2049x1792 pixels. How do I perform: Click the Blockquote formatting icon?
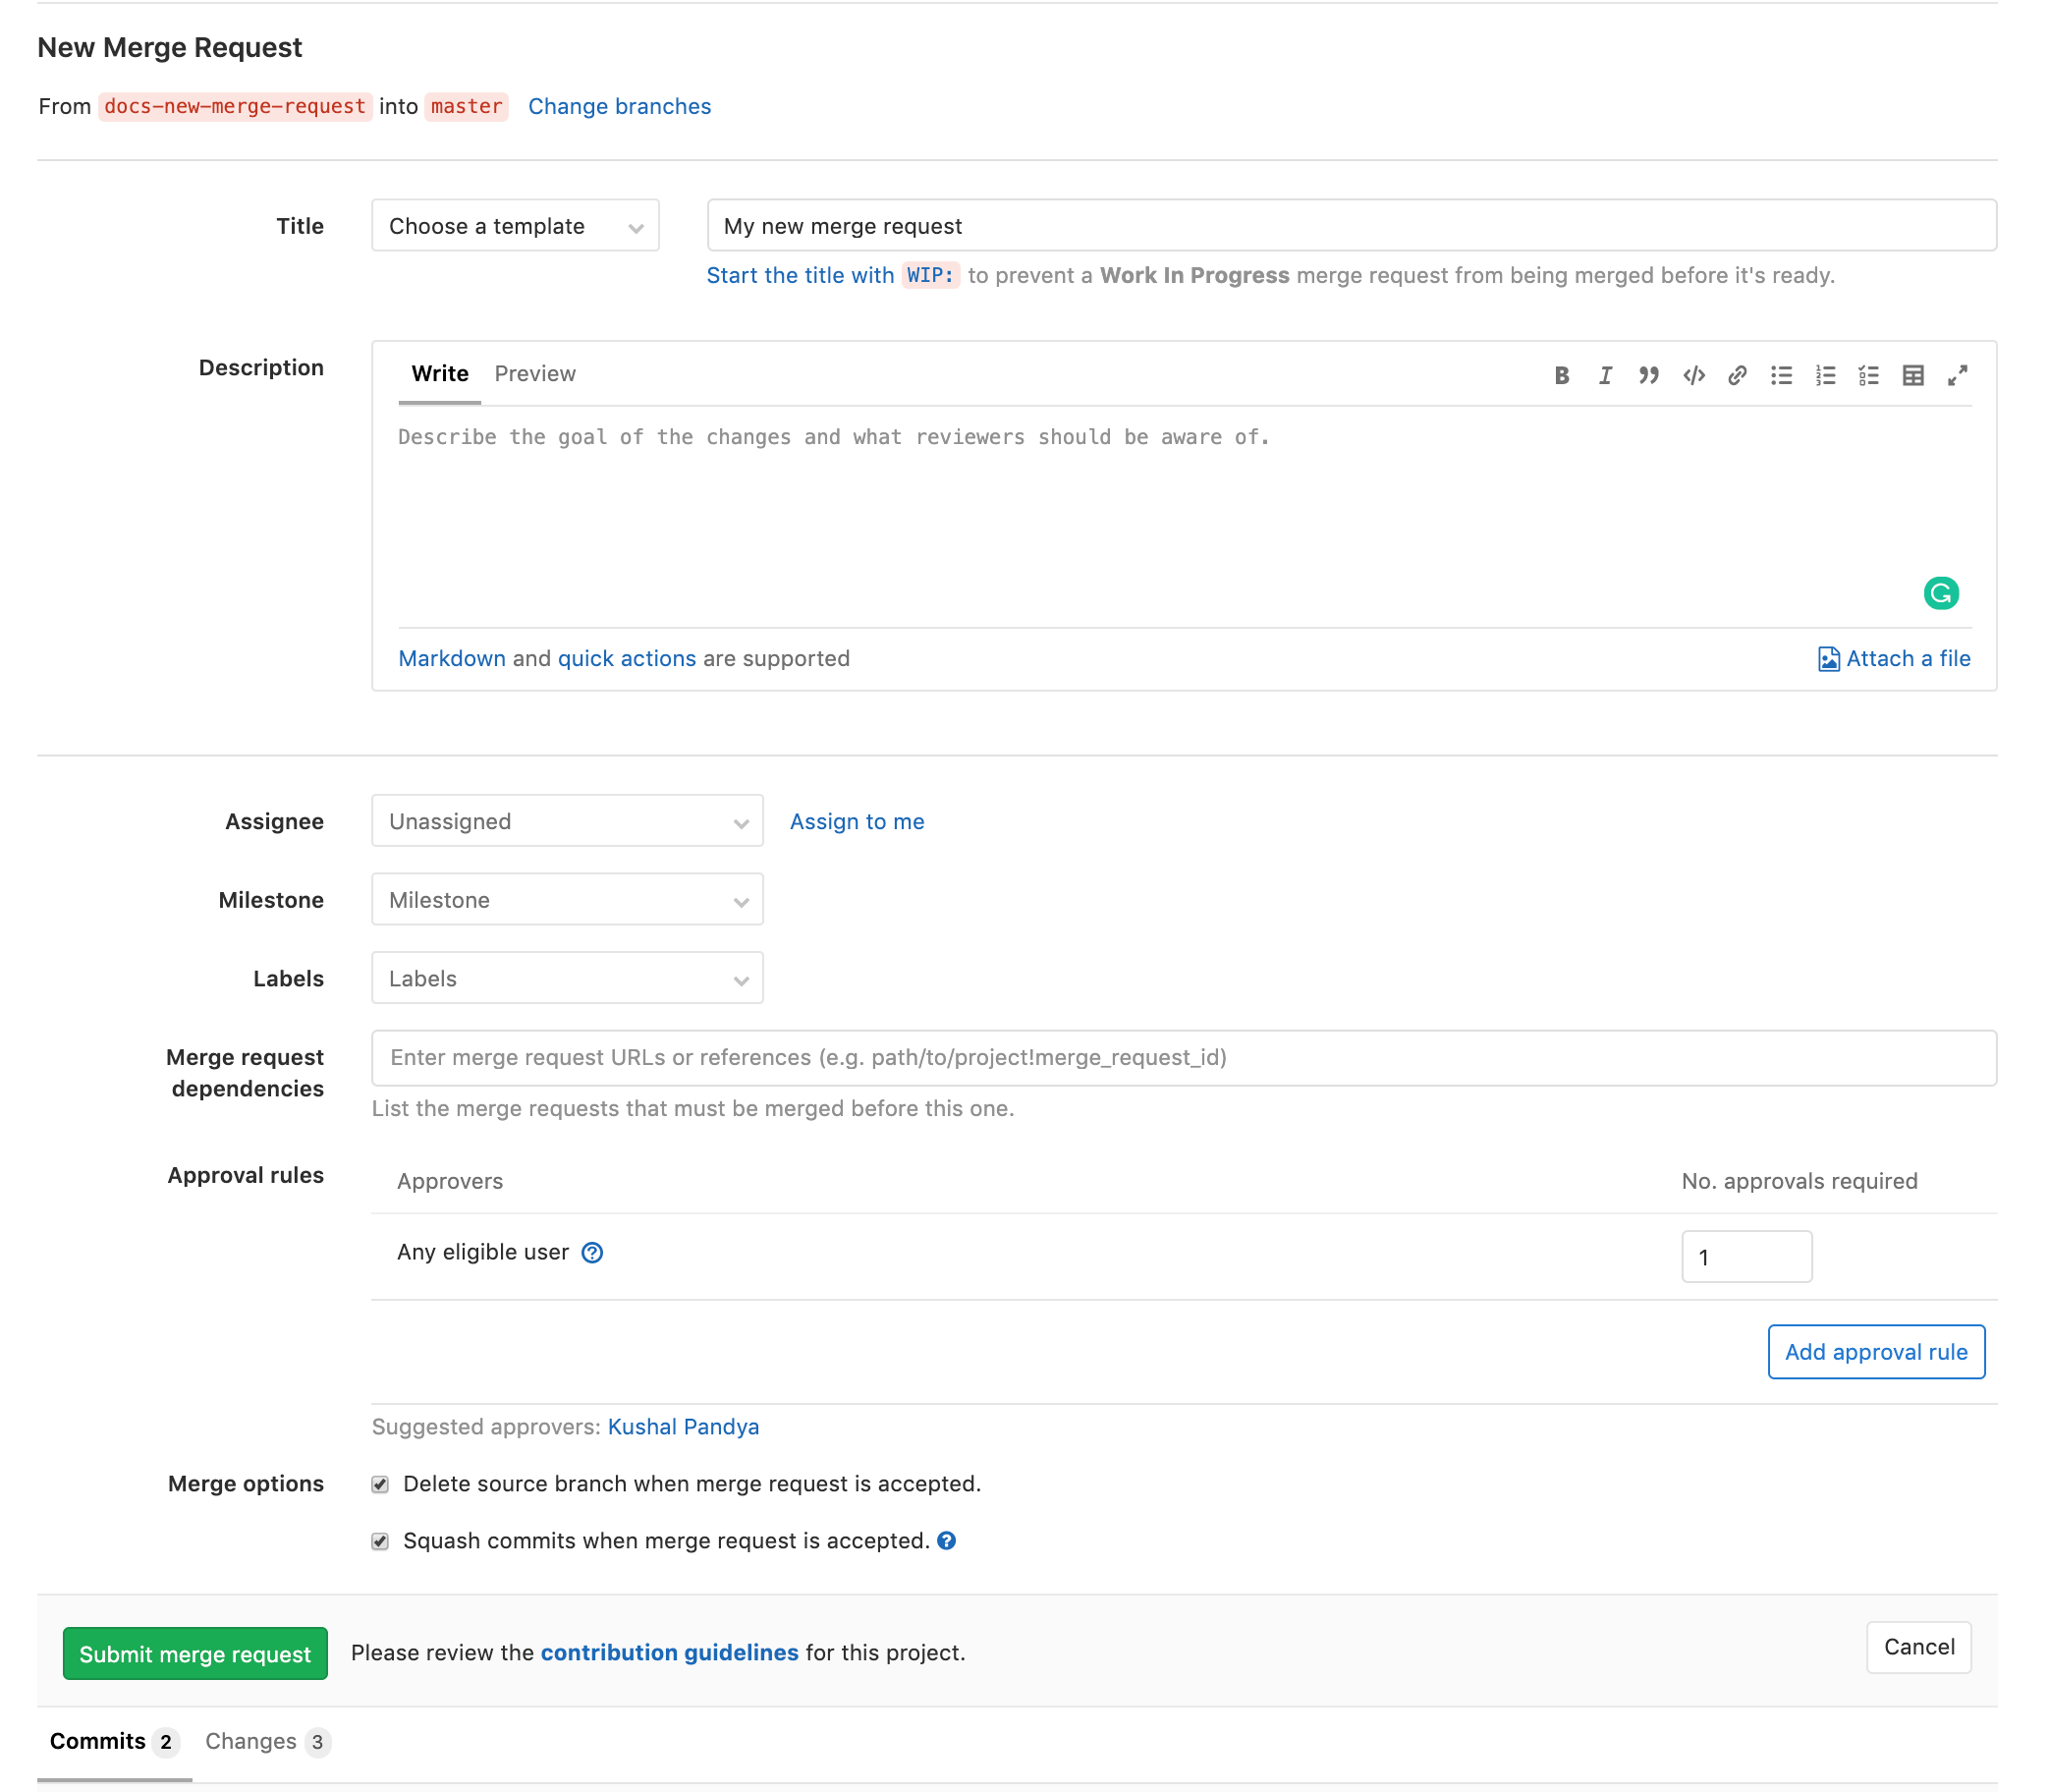1650,373
